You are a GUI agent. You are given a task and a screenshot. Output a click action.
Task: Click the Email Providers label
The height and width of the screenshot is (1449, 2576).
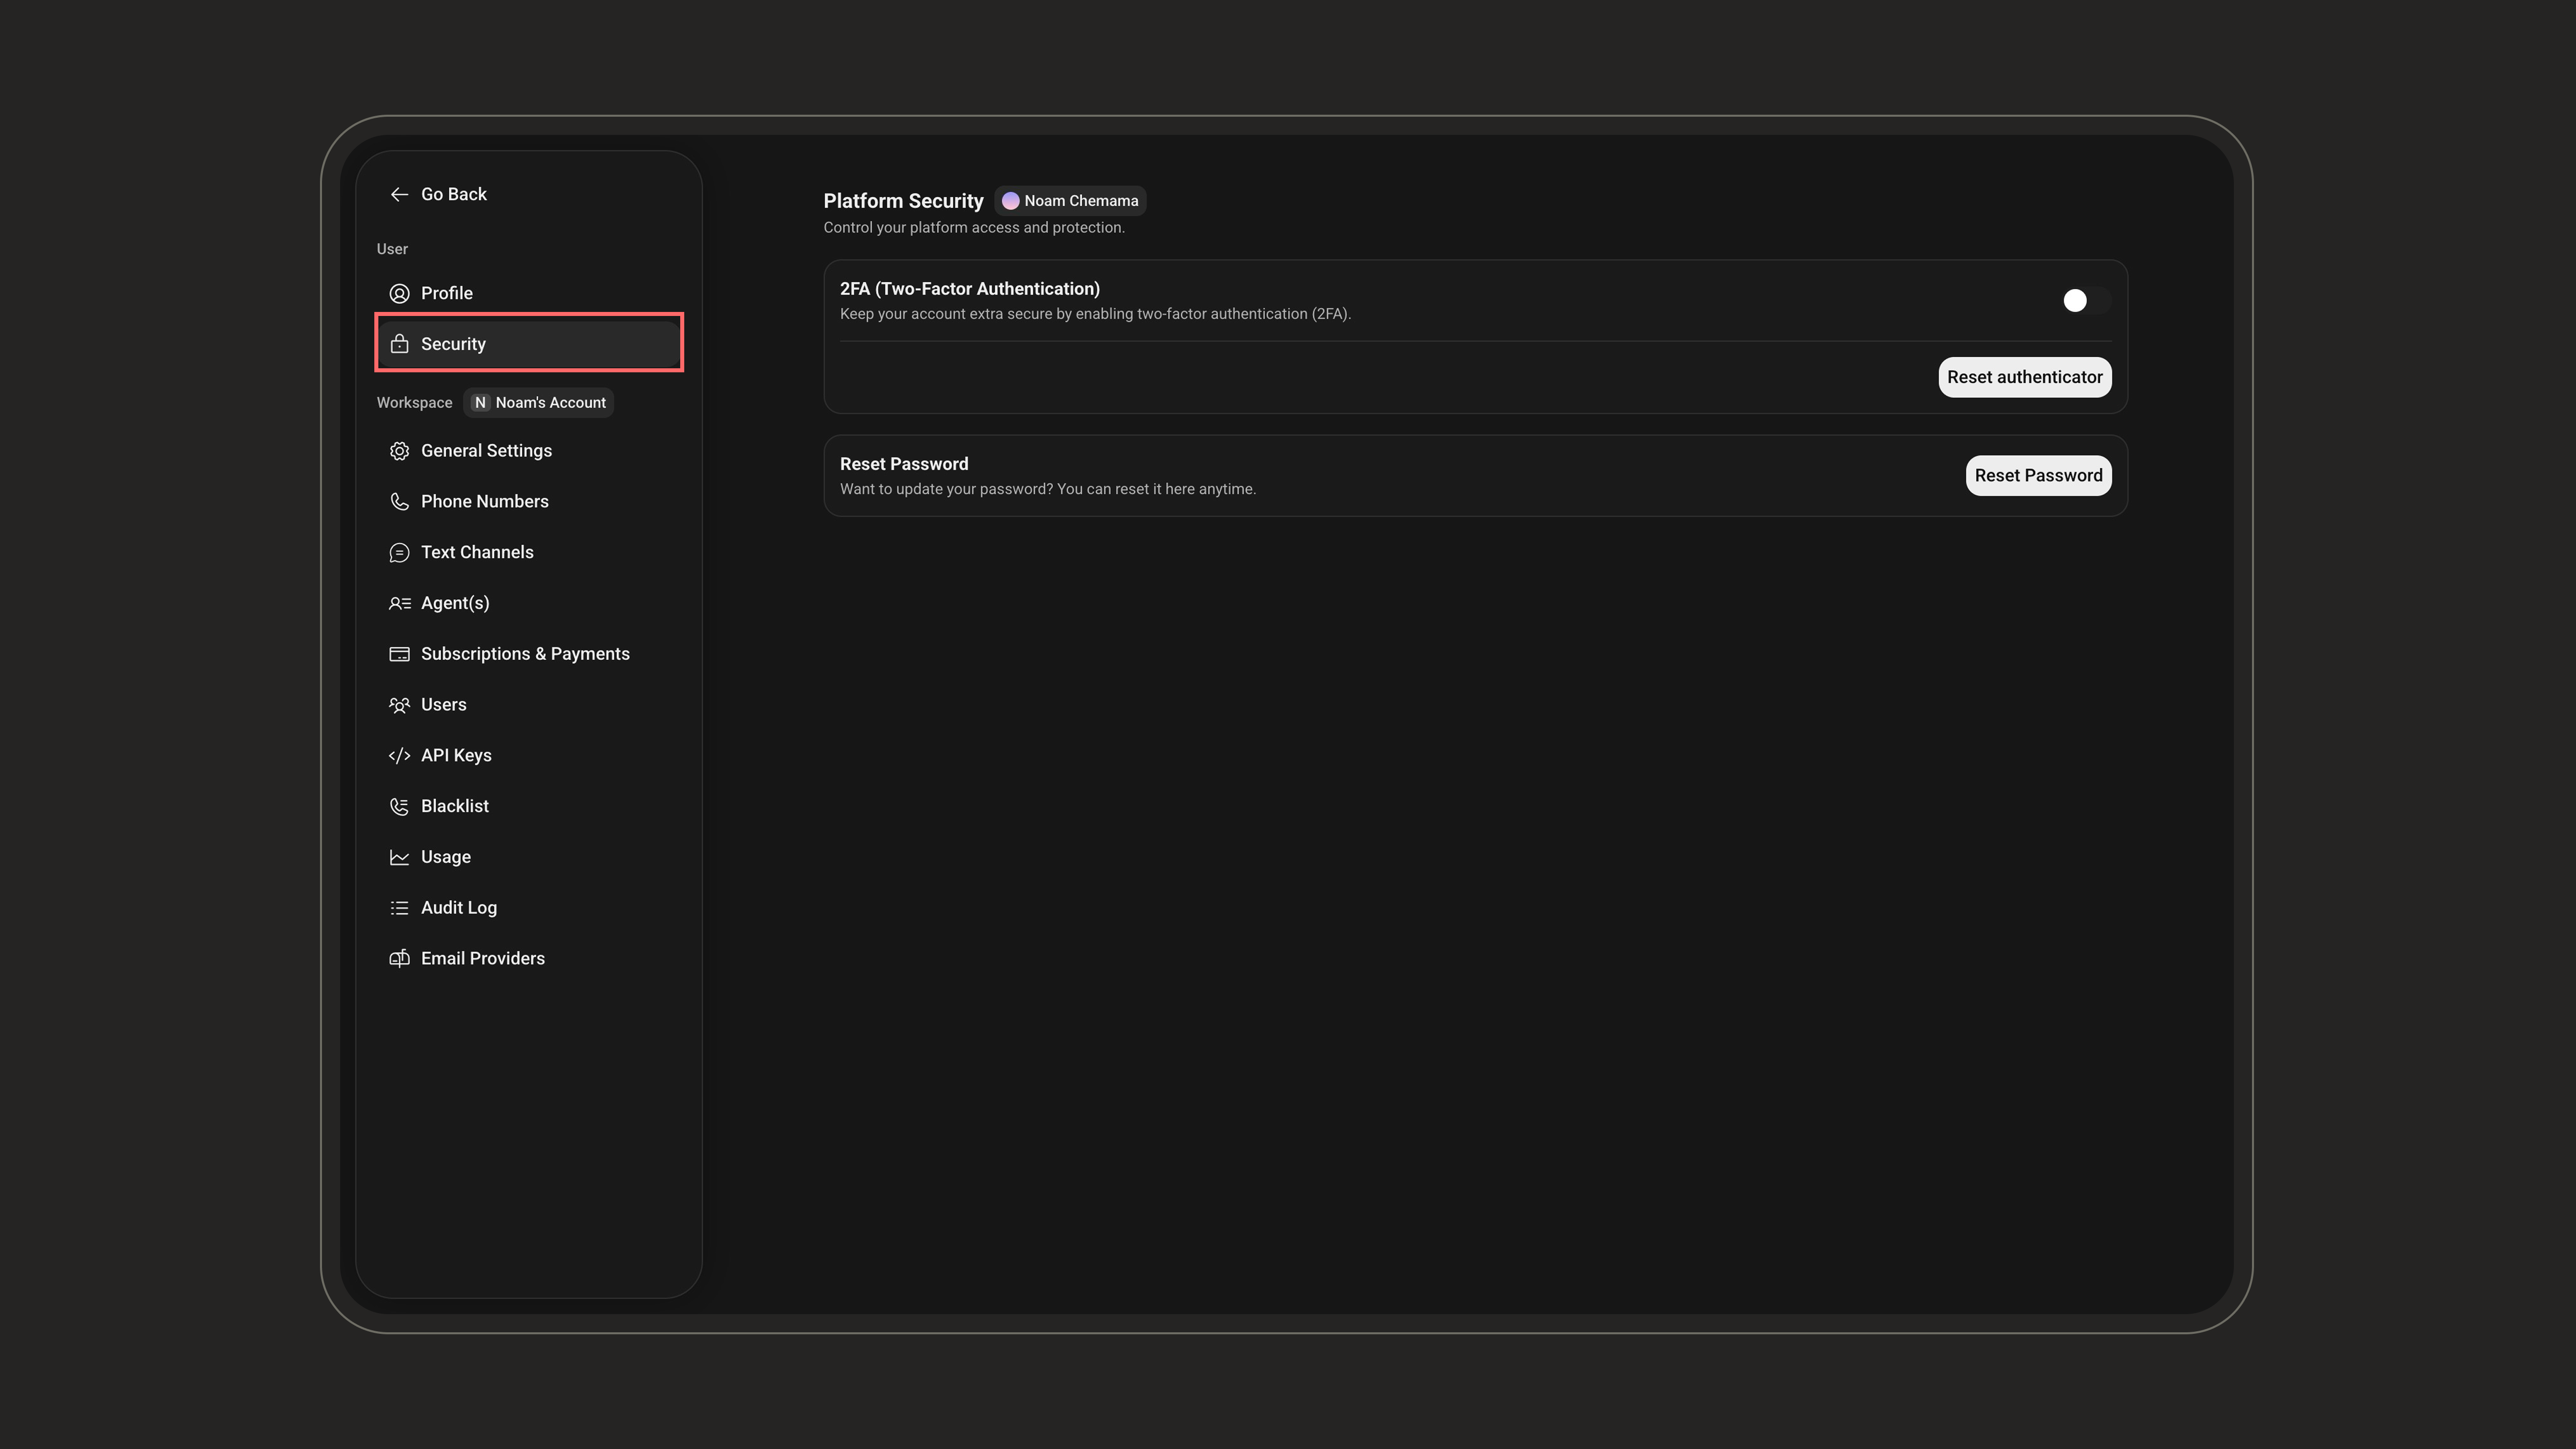(x=482, y=958)
